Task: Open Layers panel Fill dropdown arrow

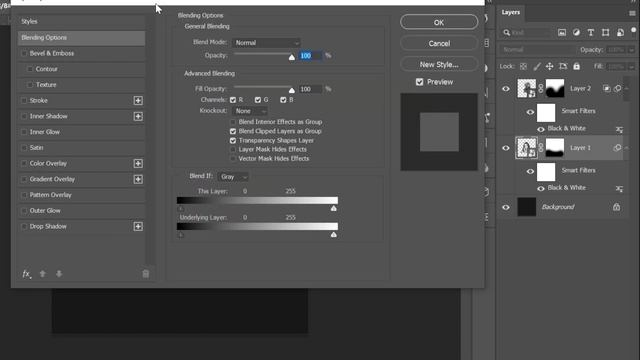Action: pos(631,67)
